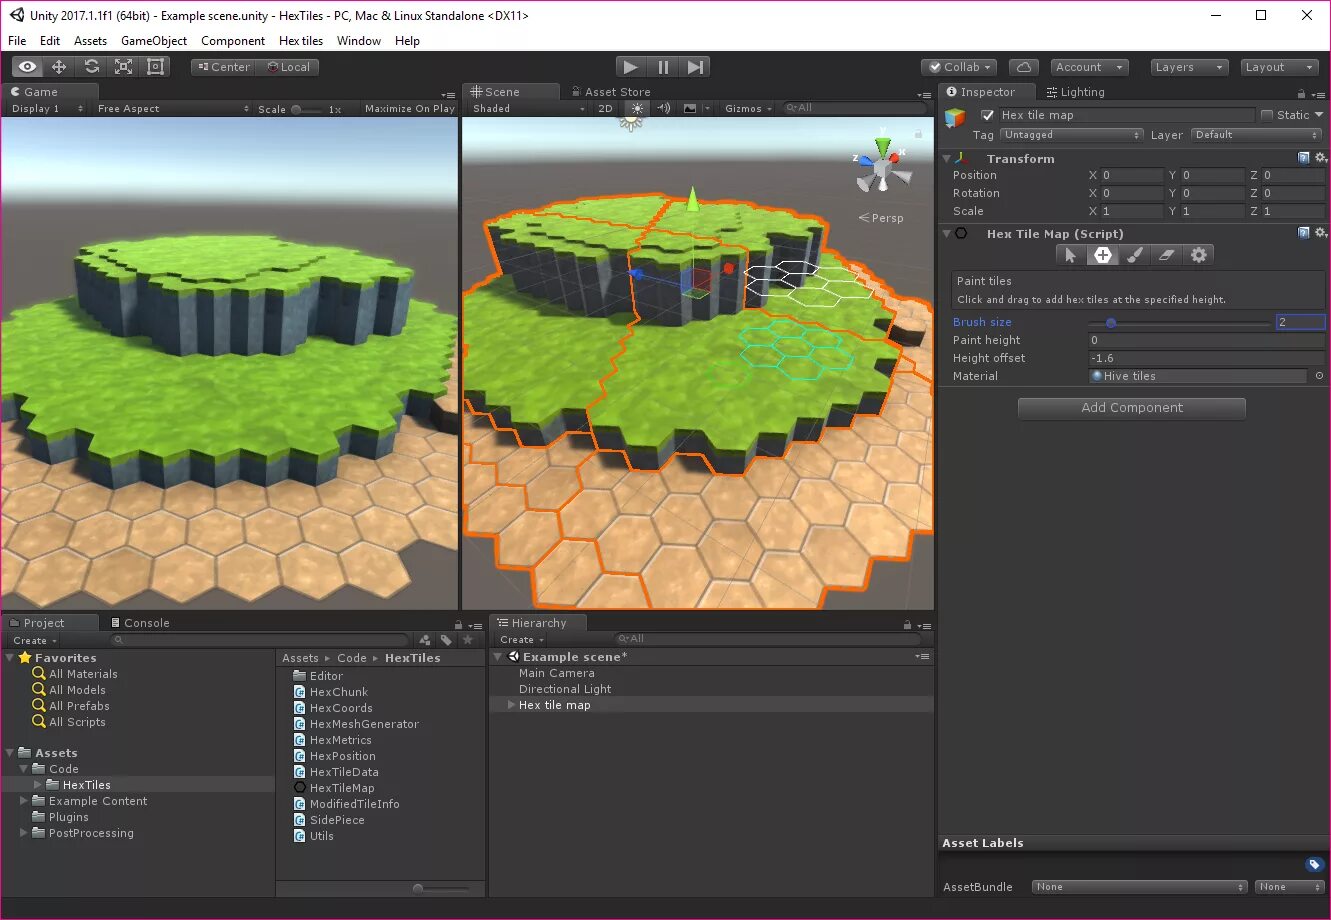Click the scene orientation gizmo
This screenshot has width=1331, height=920.
(883, 167)
